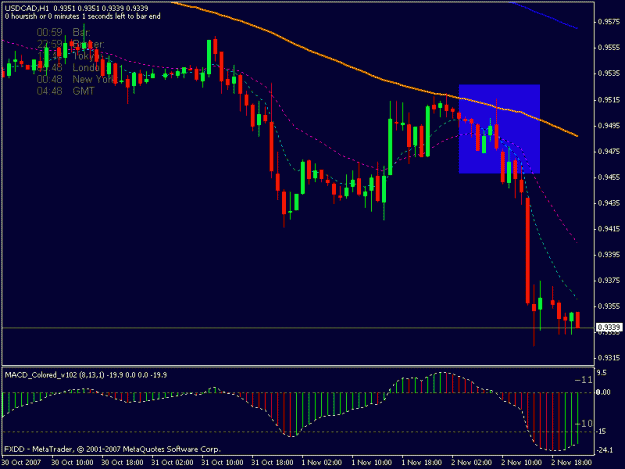Viewport: 625px width, 469px height.
Task: Click the 0.9315 price scale label
Action: pyautogui.click(x=609, y=357)
